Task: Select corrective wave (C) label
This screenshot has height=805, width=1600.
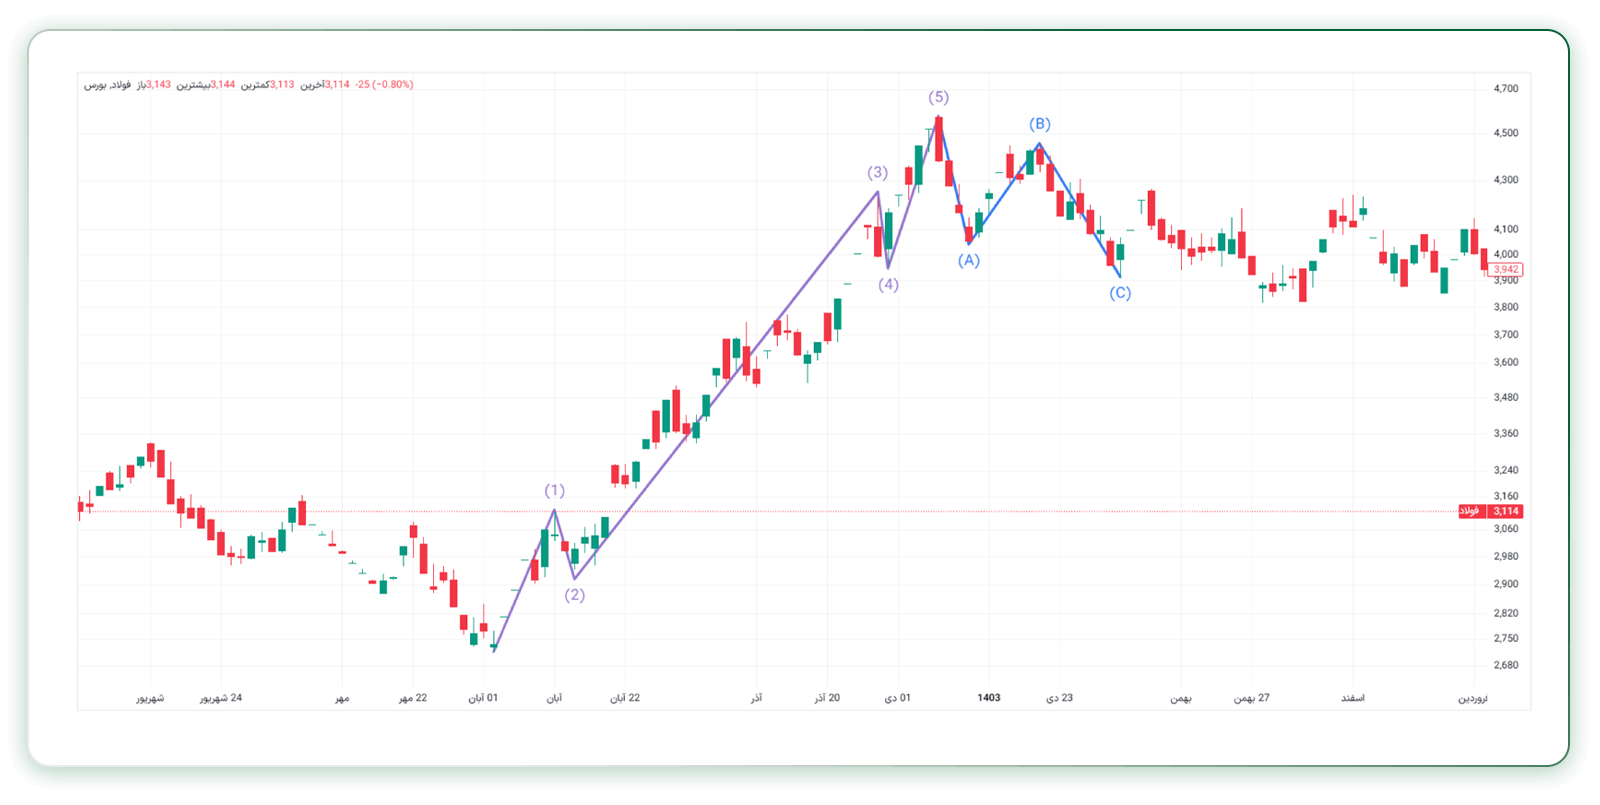Action: 1120,293
